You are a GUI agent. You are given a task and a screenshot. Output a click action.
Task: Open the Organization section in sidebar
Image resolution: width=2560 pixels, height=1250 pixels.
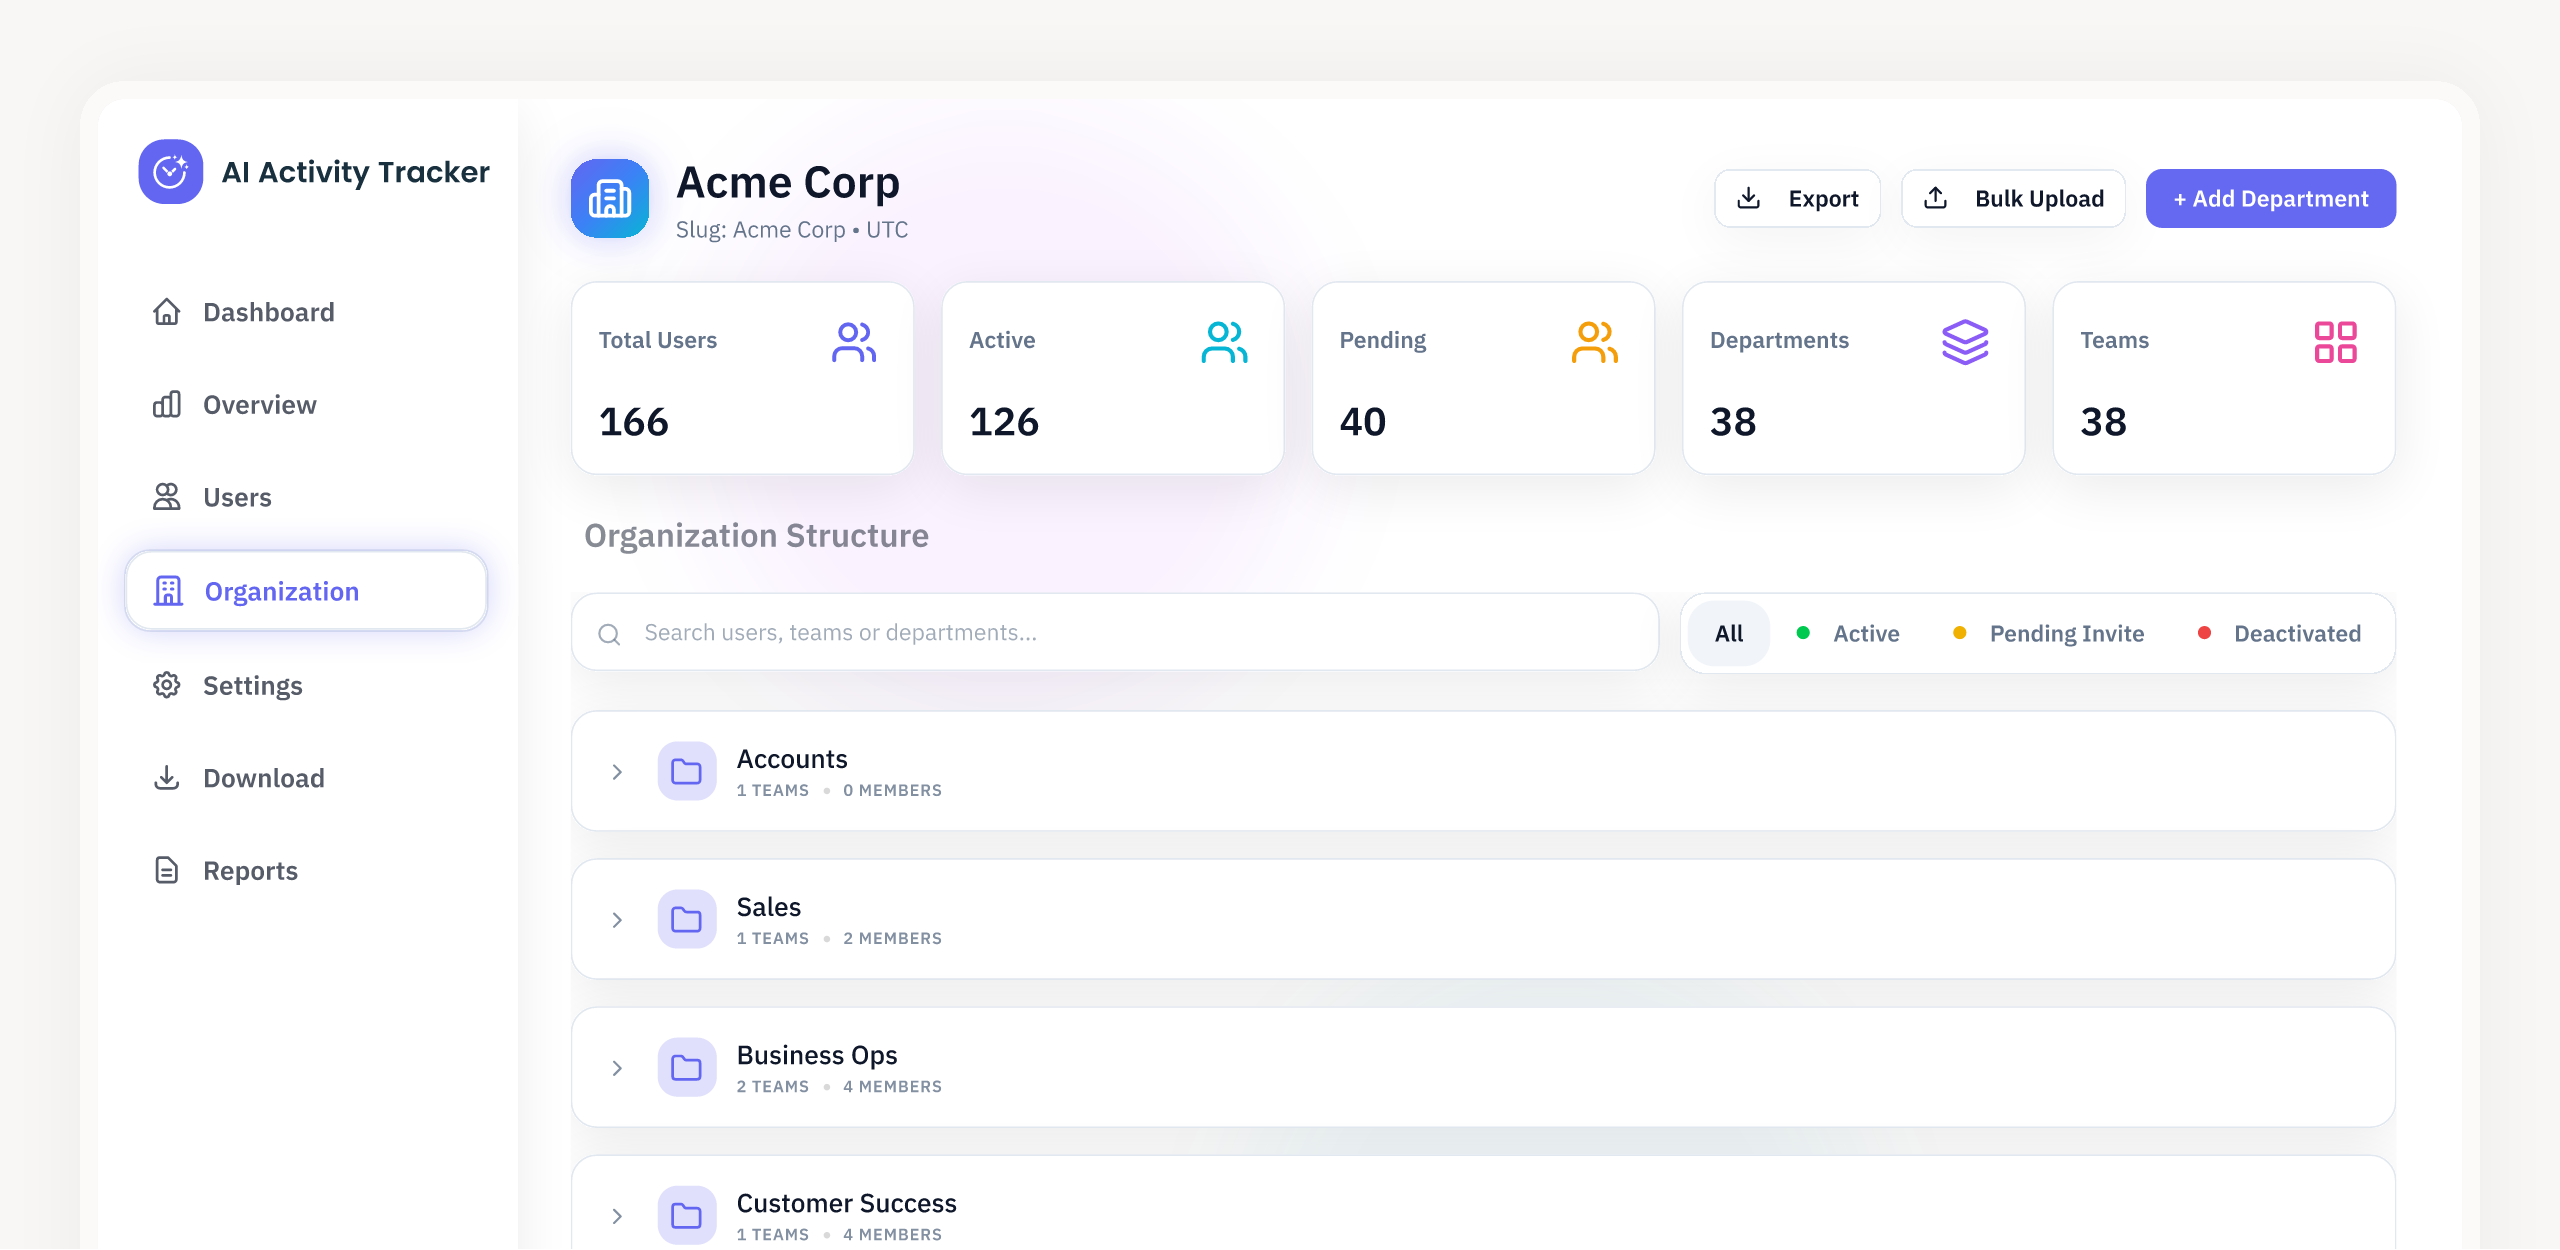tap(281, 590)
